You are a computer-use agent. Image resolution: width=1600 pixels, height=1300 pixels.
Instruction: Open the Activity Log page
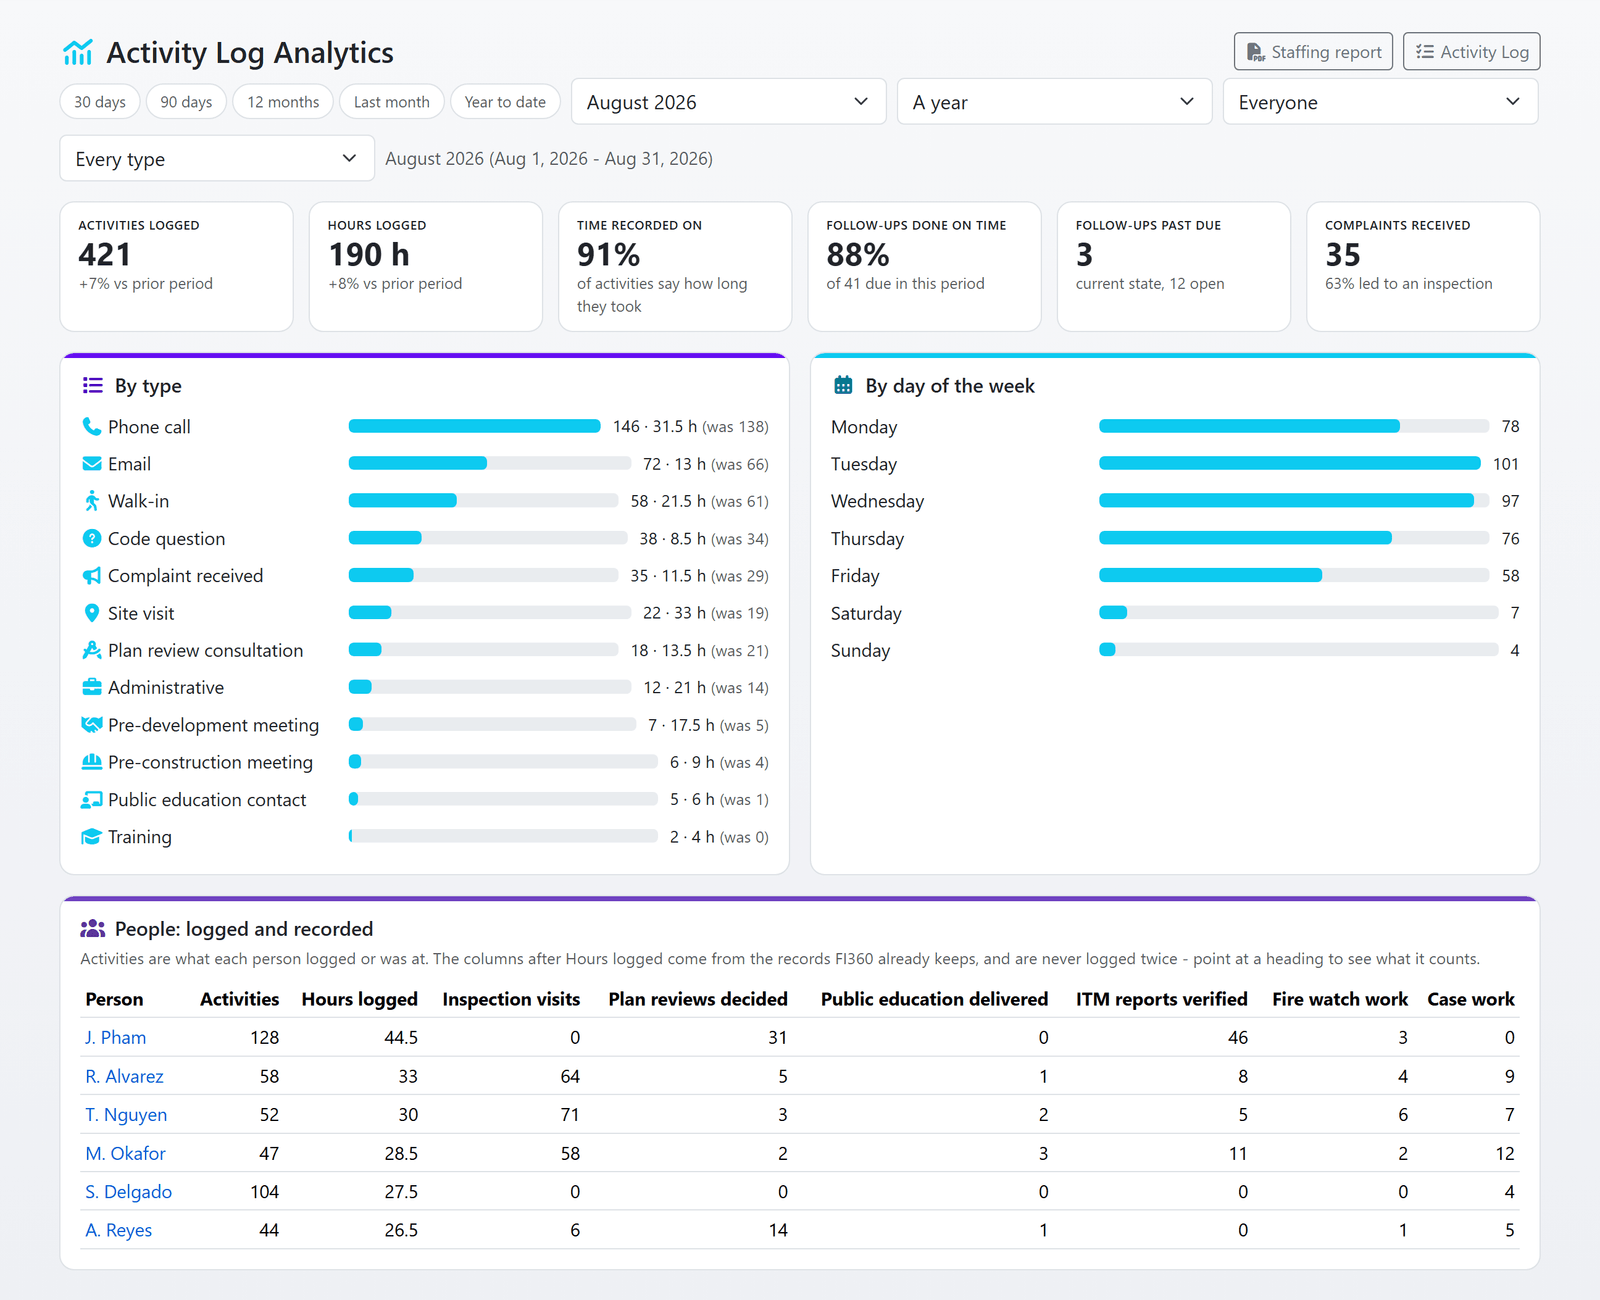click(1471, 52)
